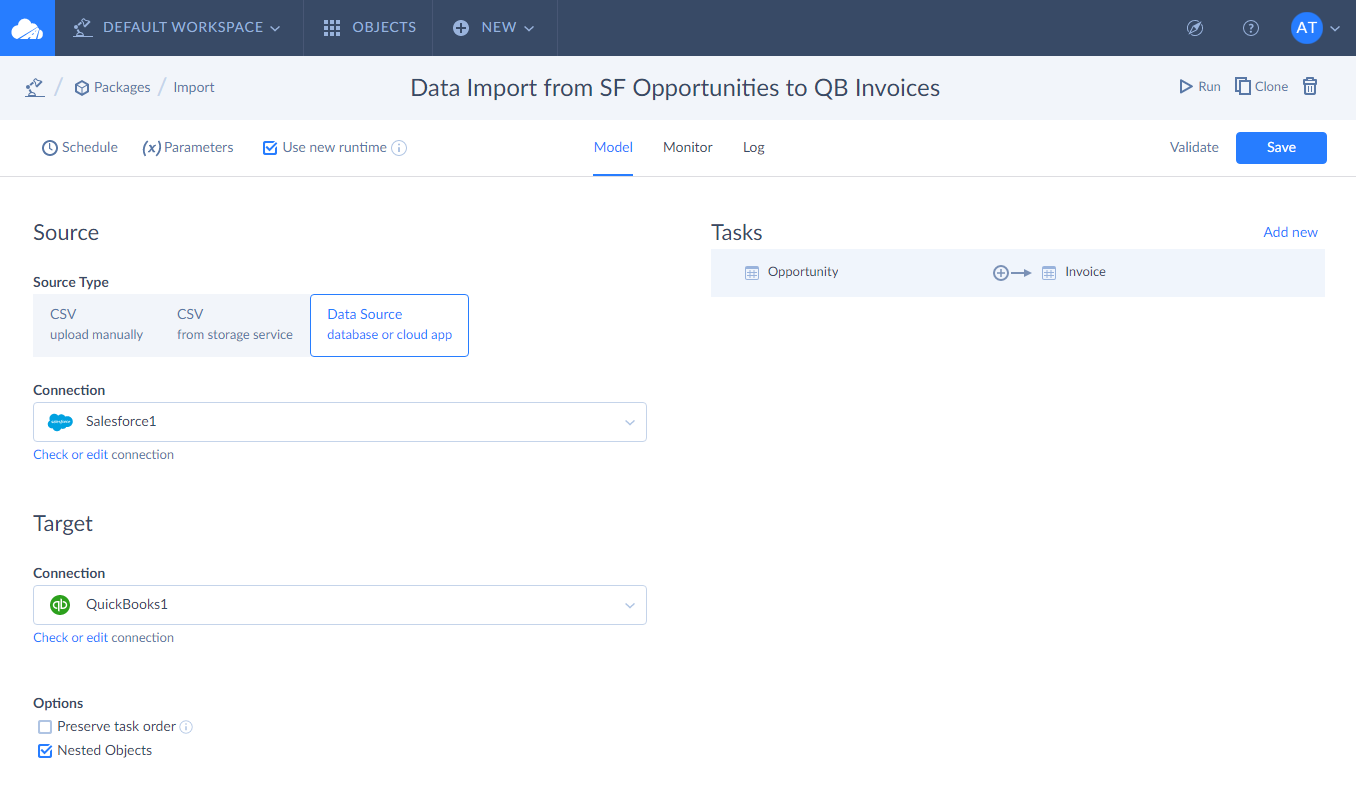Switch to the Model tab

pyautogui.click(x=613, y=147)
